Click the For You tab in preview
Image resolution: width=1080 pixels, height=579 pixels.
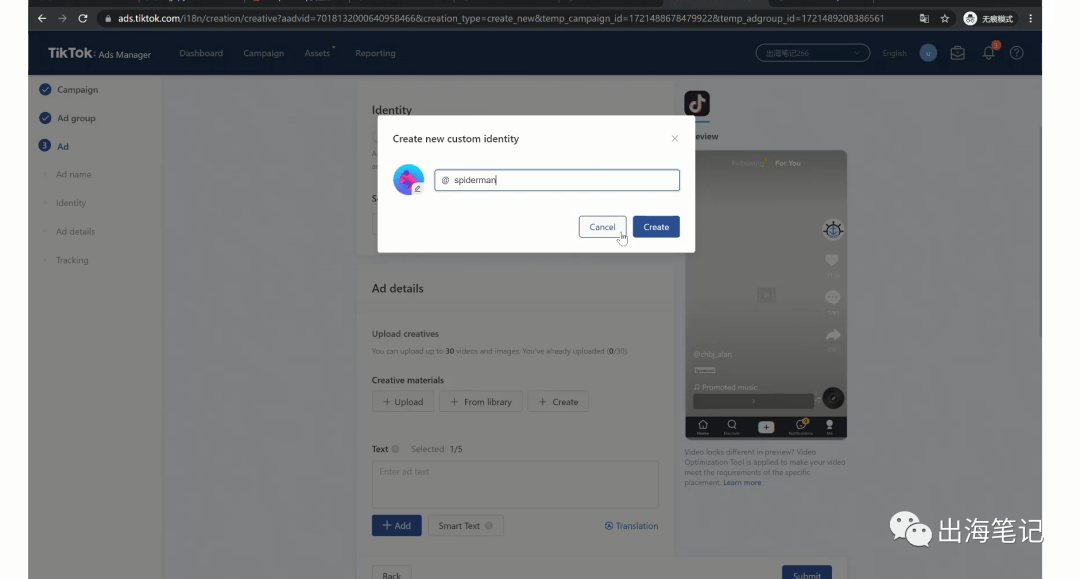tap(787, 163)
